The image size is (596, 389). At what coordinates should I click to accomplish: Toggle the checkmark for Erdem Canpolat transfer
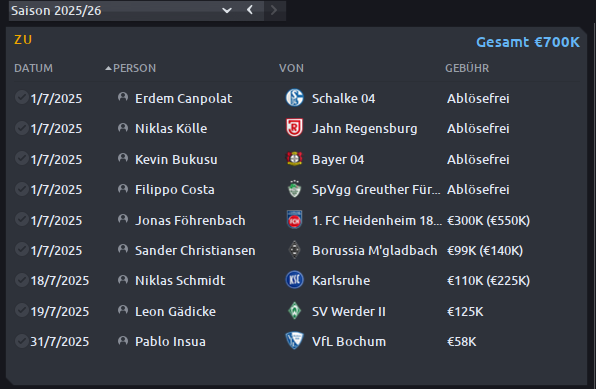coord(22,97)
